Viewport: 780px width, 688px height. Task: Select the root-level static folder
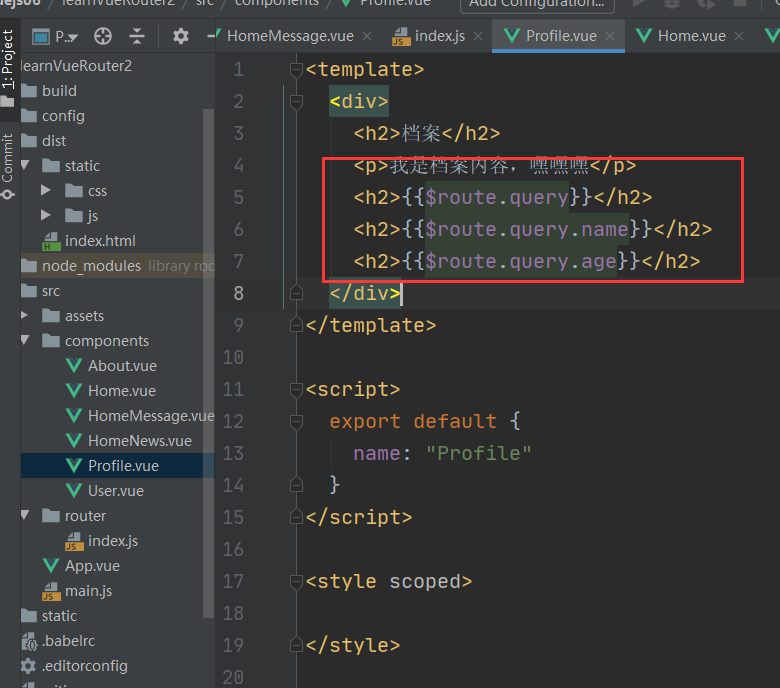point(59,616)
